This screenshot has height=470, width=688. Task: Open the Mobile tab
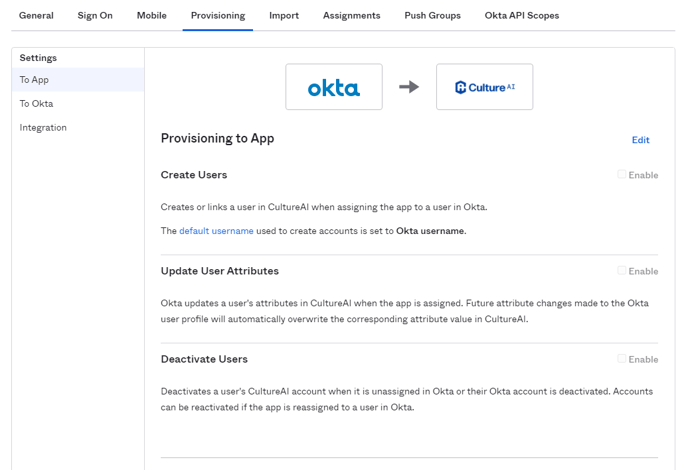pos(151,15)
